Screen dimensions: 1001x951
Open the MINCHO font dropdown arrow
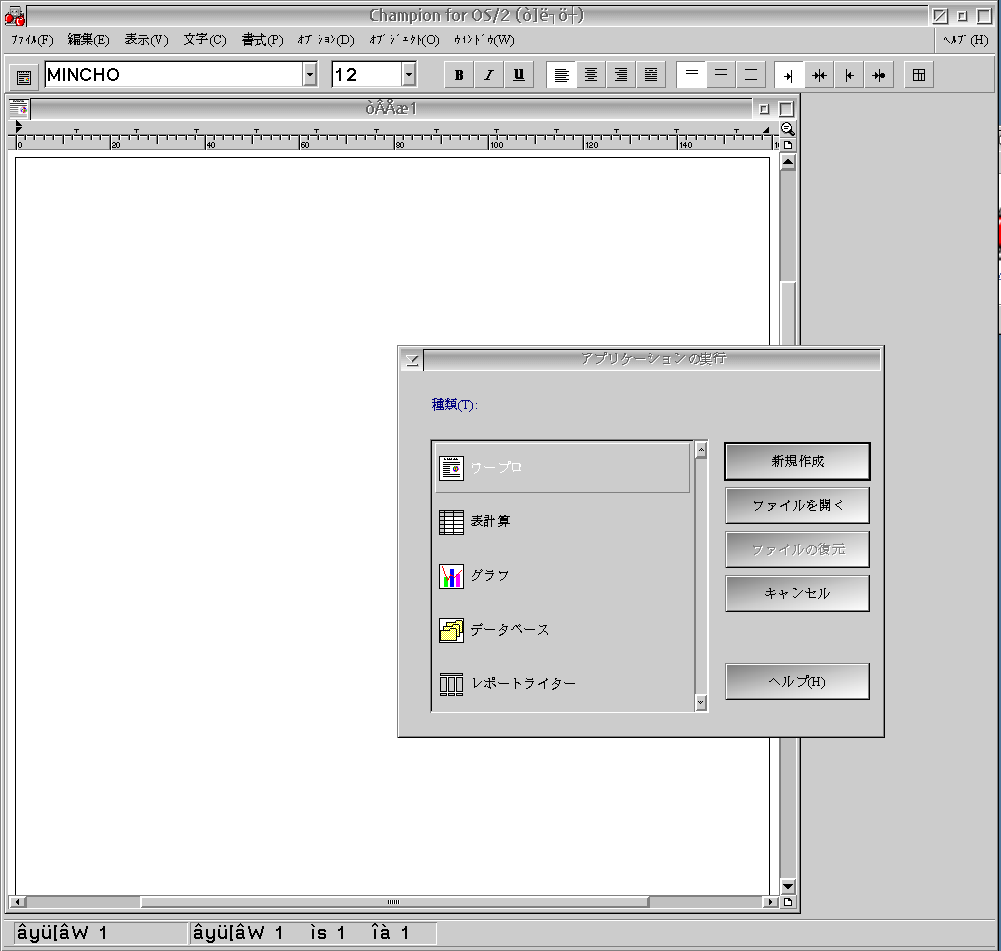click(310, 75)
